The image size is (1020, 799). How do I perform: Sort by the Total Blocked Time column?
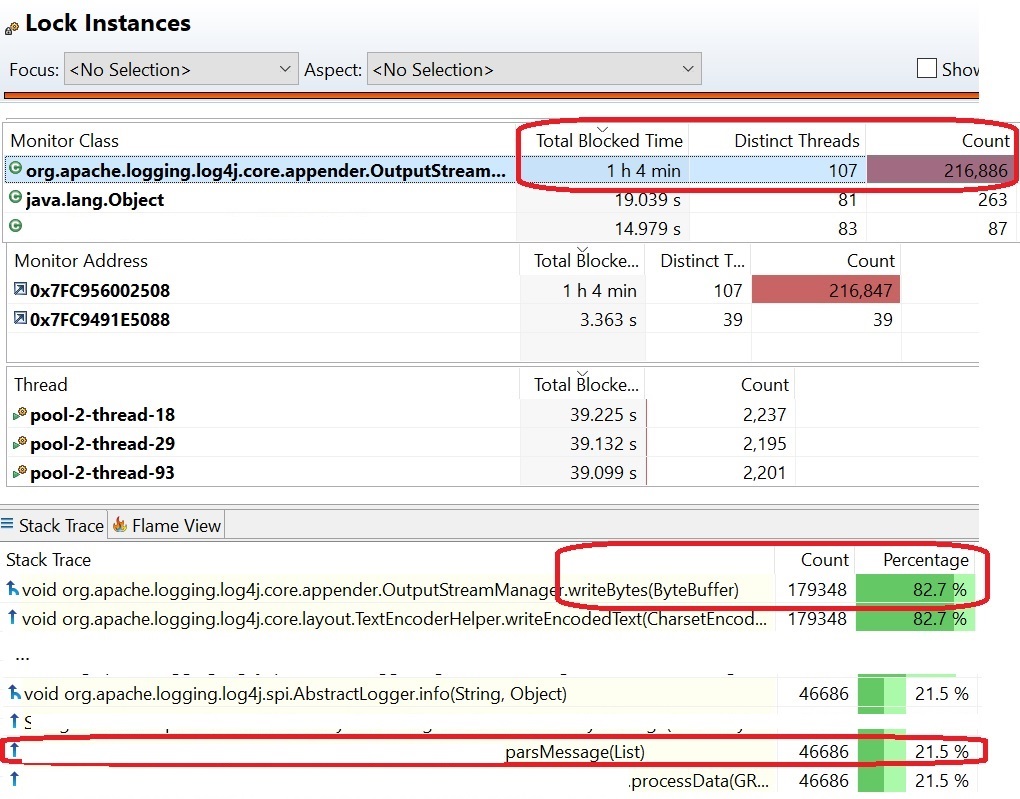[609, 140]
